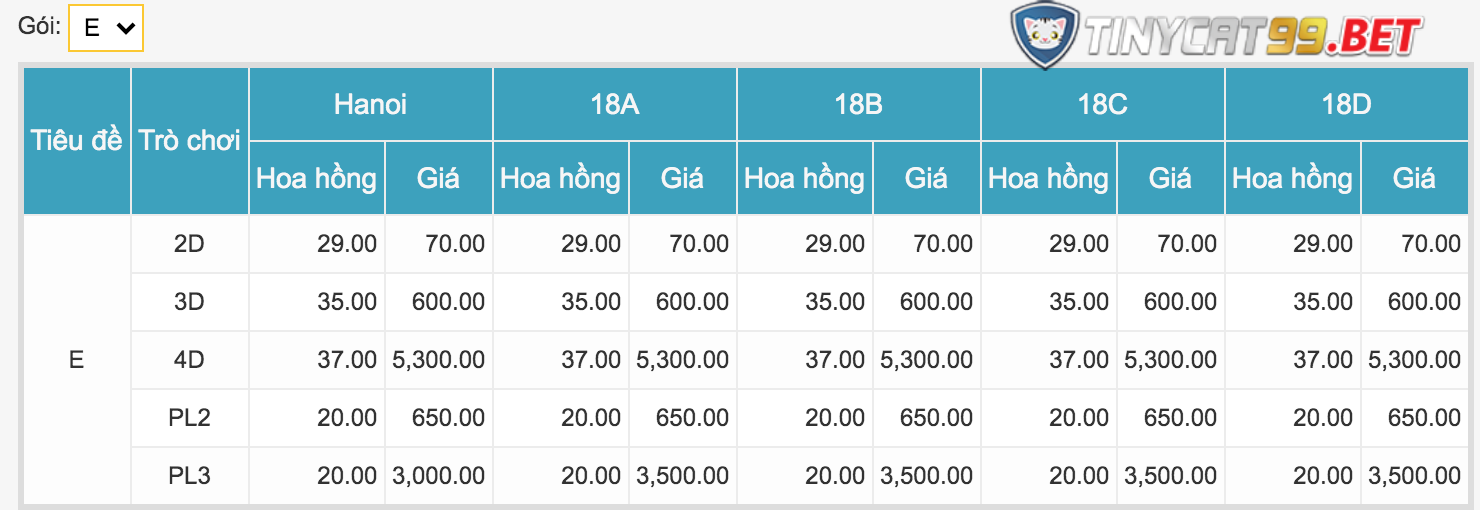This screenshot has width=1480, height=510.
Task: Click the Hoa hồng subheader under Hanoi
Action: (x=317, y=178)
